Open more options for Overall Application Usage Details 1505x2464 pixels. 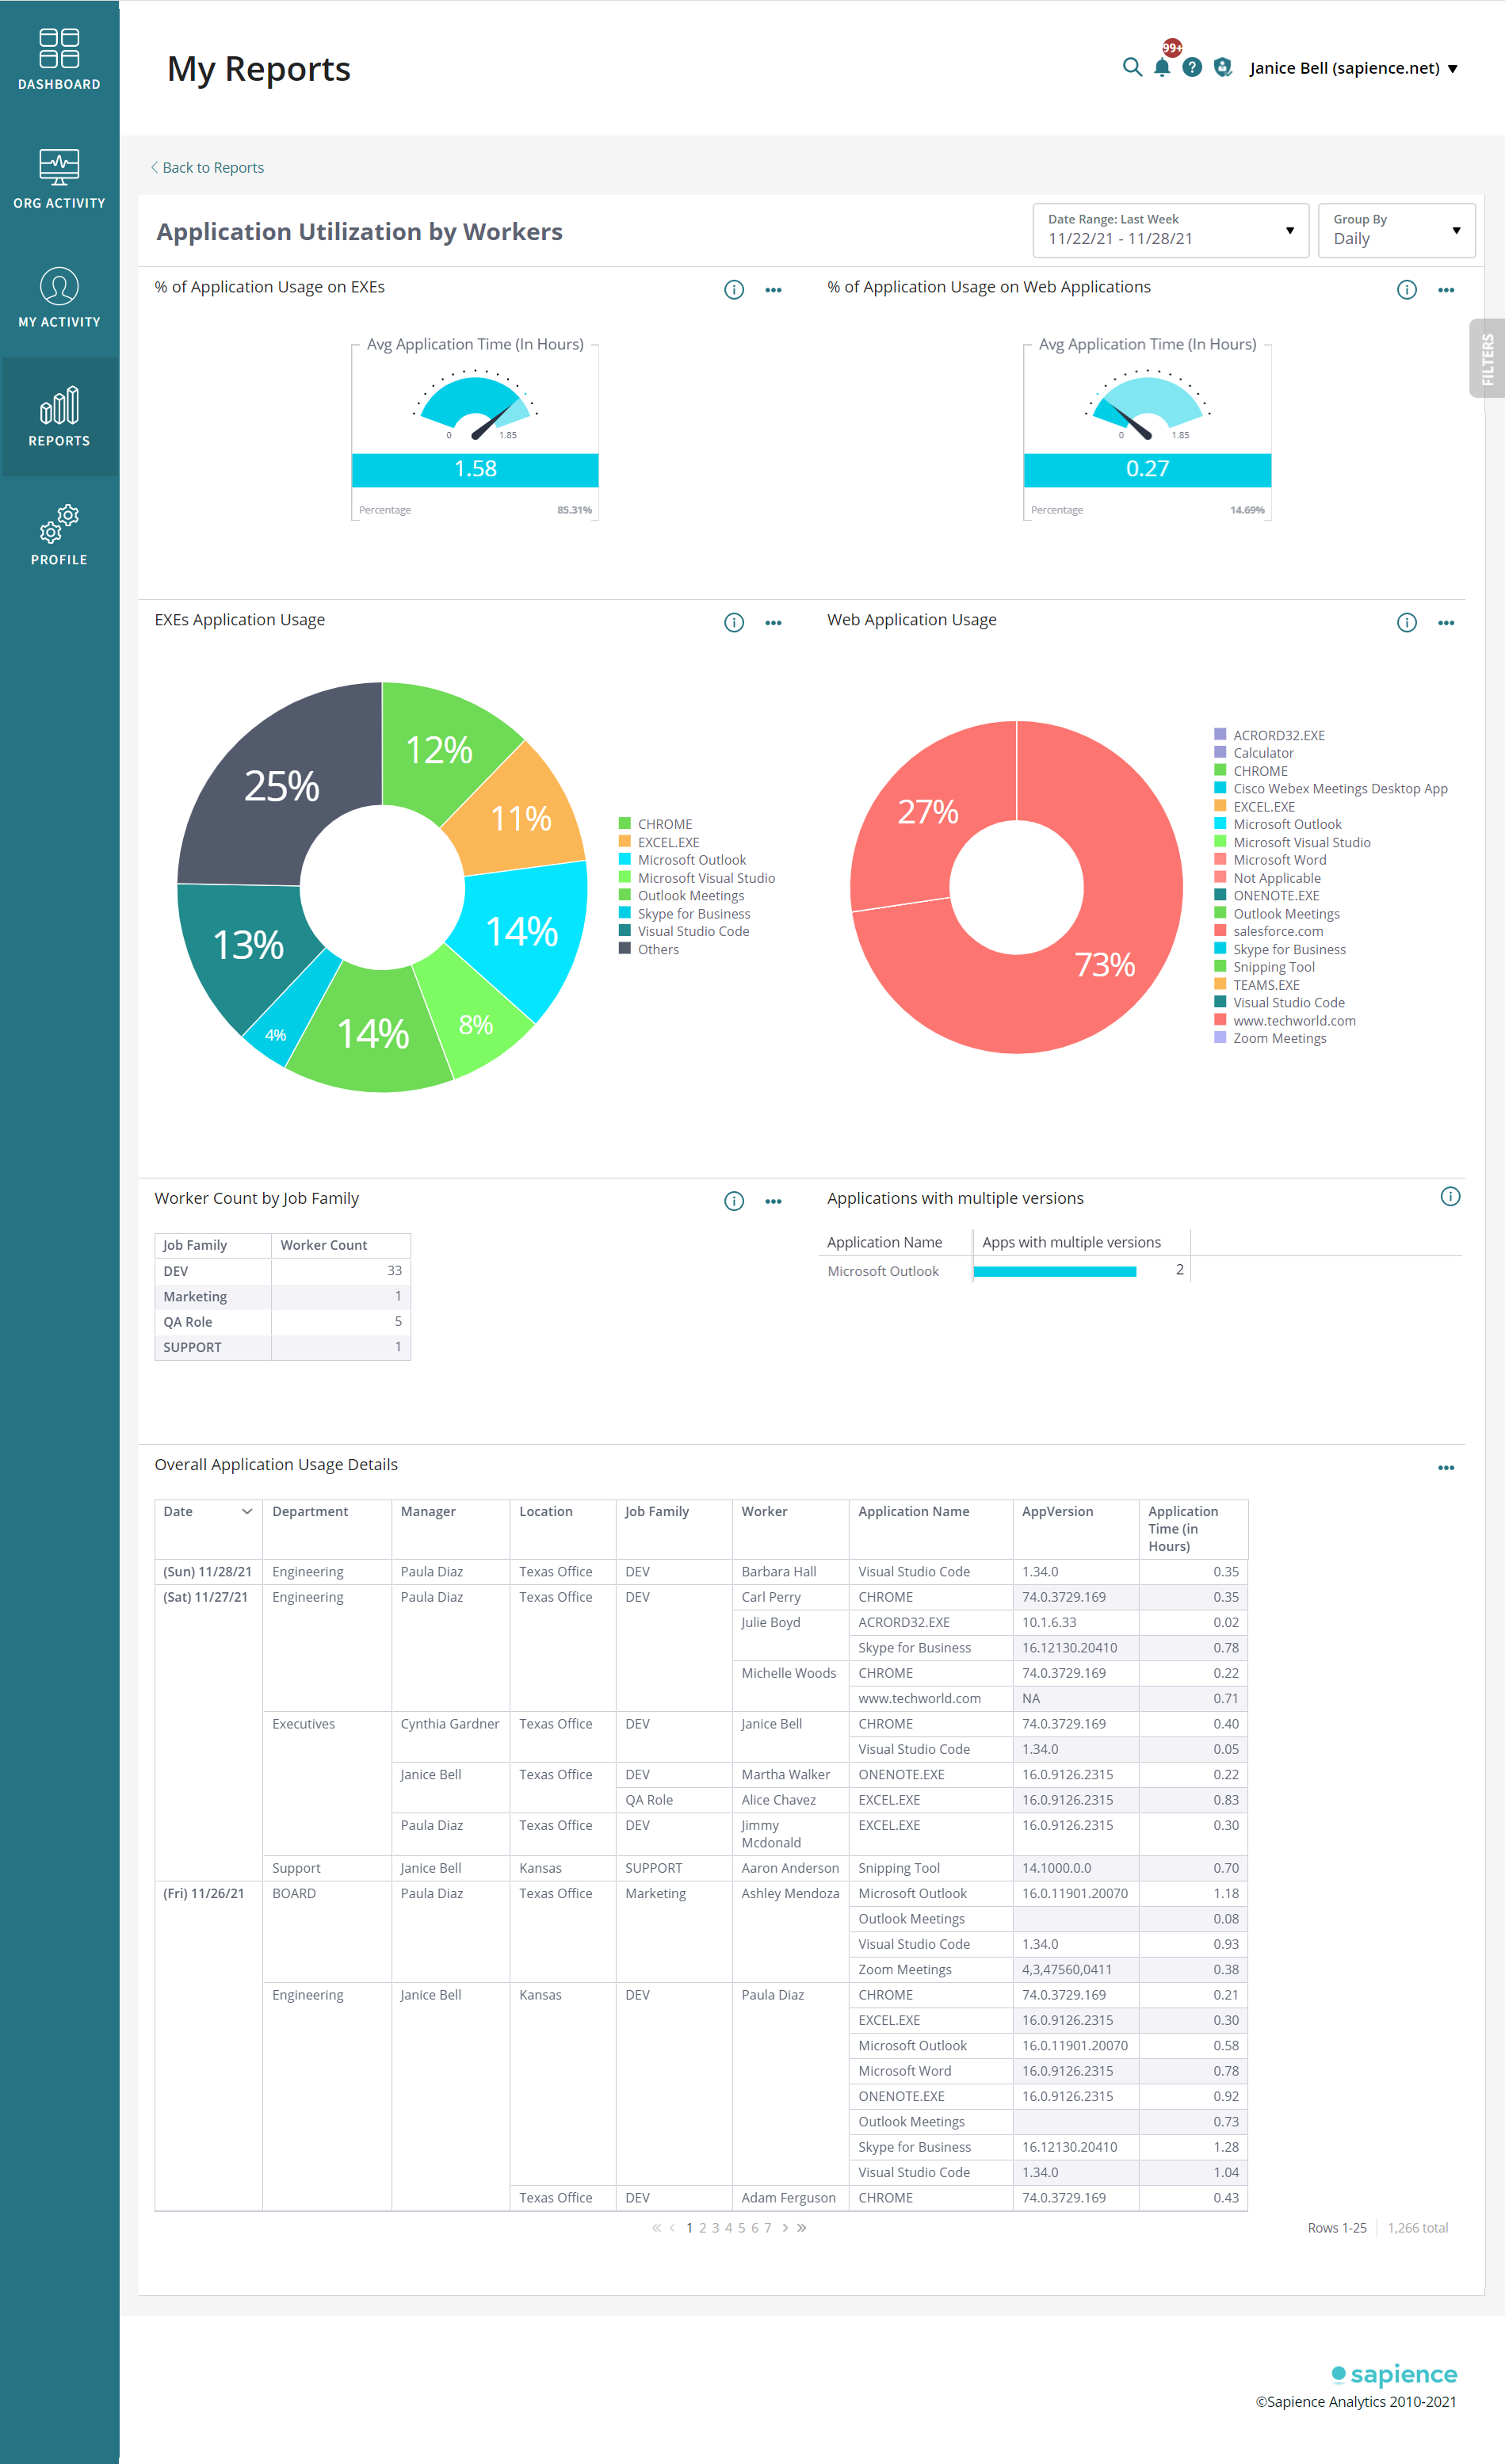pyautogui.click(x=1446, y=1468)
